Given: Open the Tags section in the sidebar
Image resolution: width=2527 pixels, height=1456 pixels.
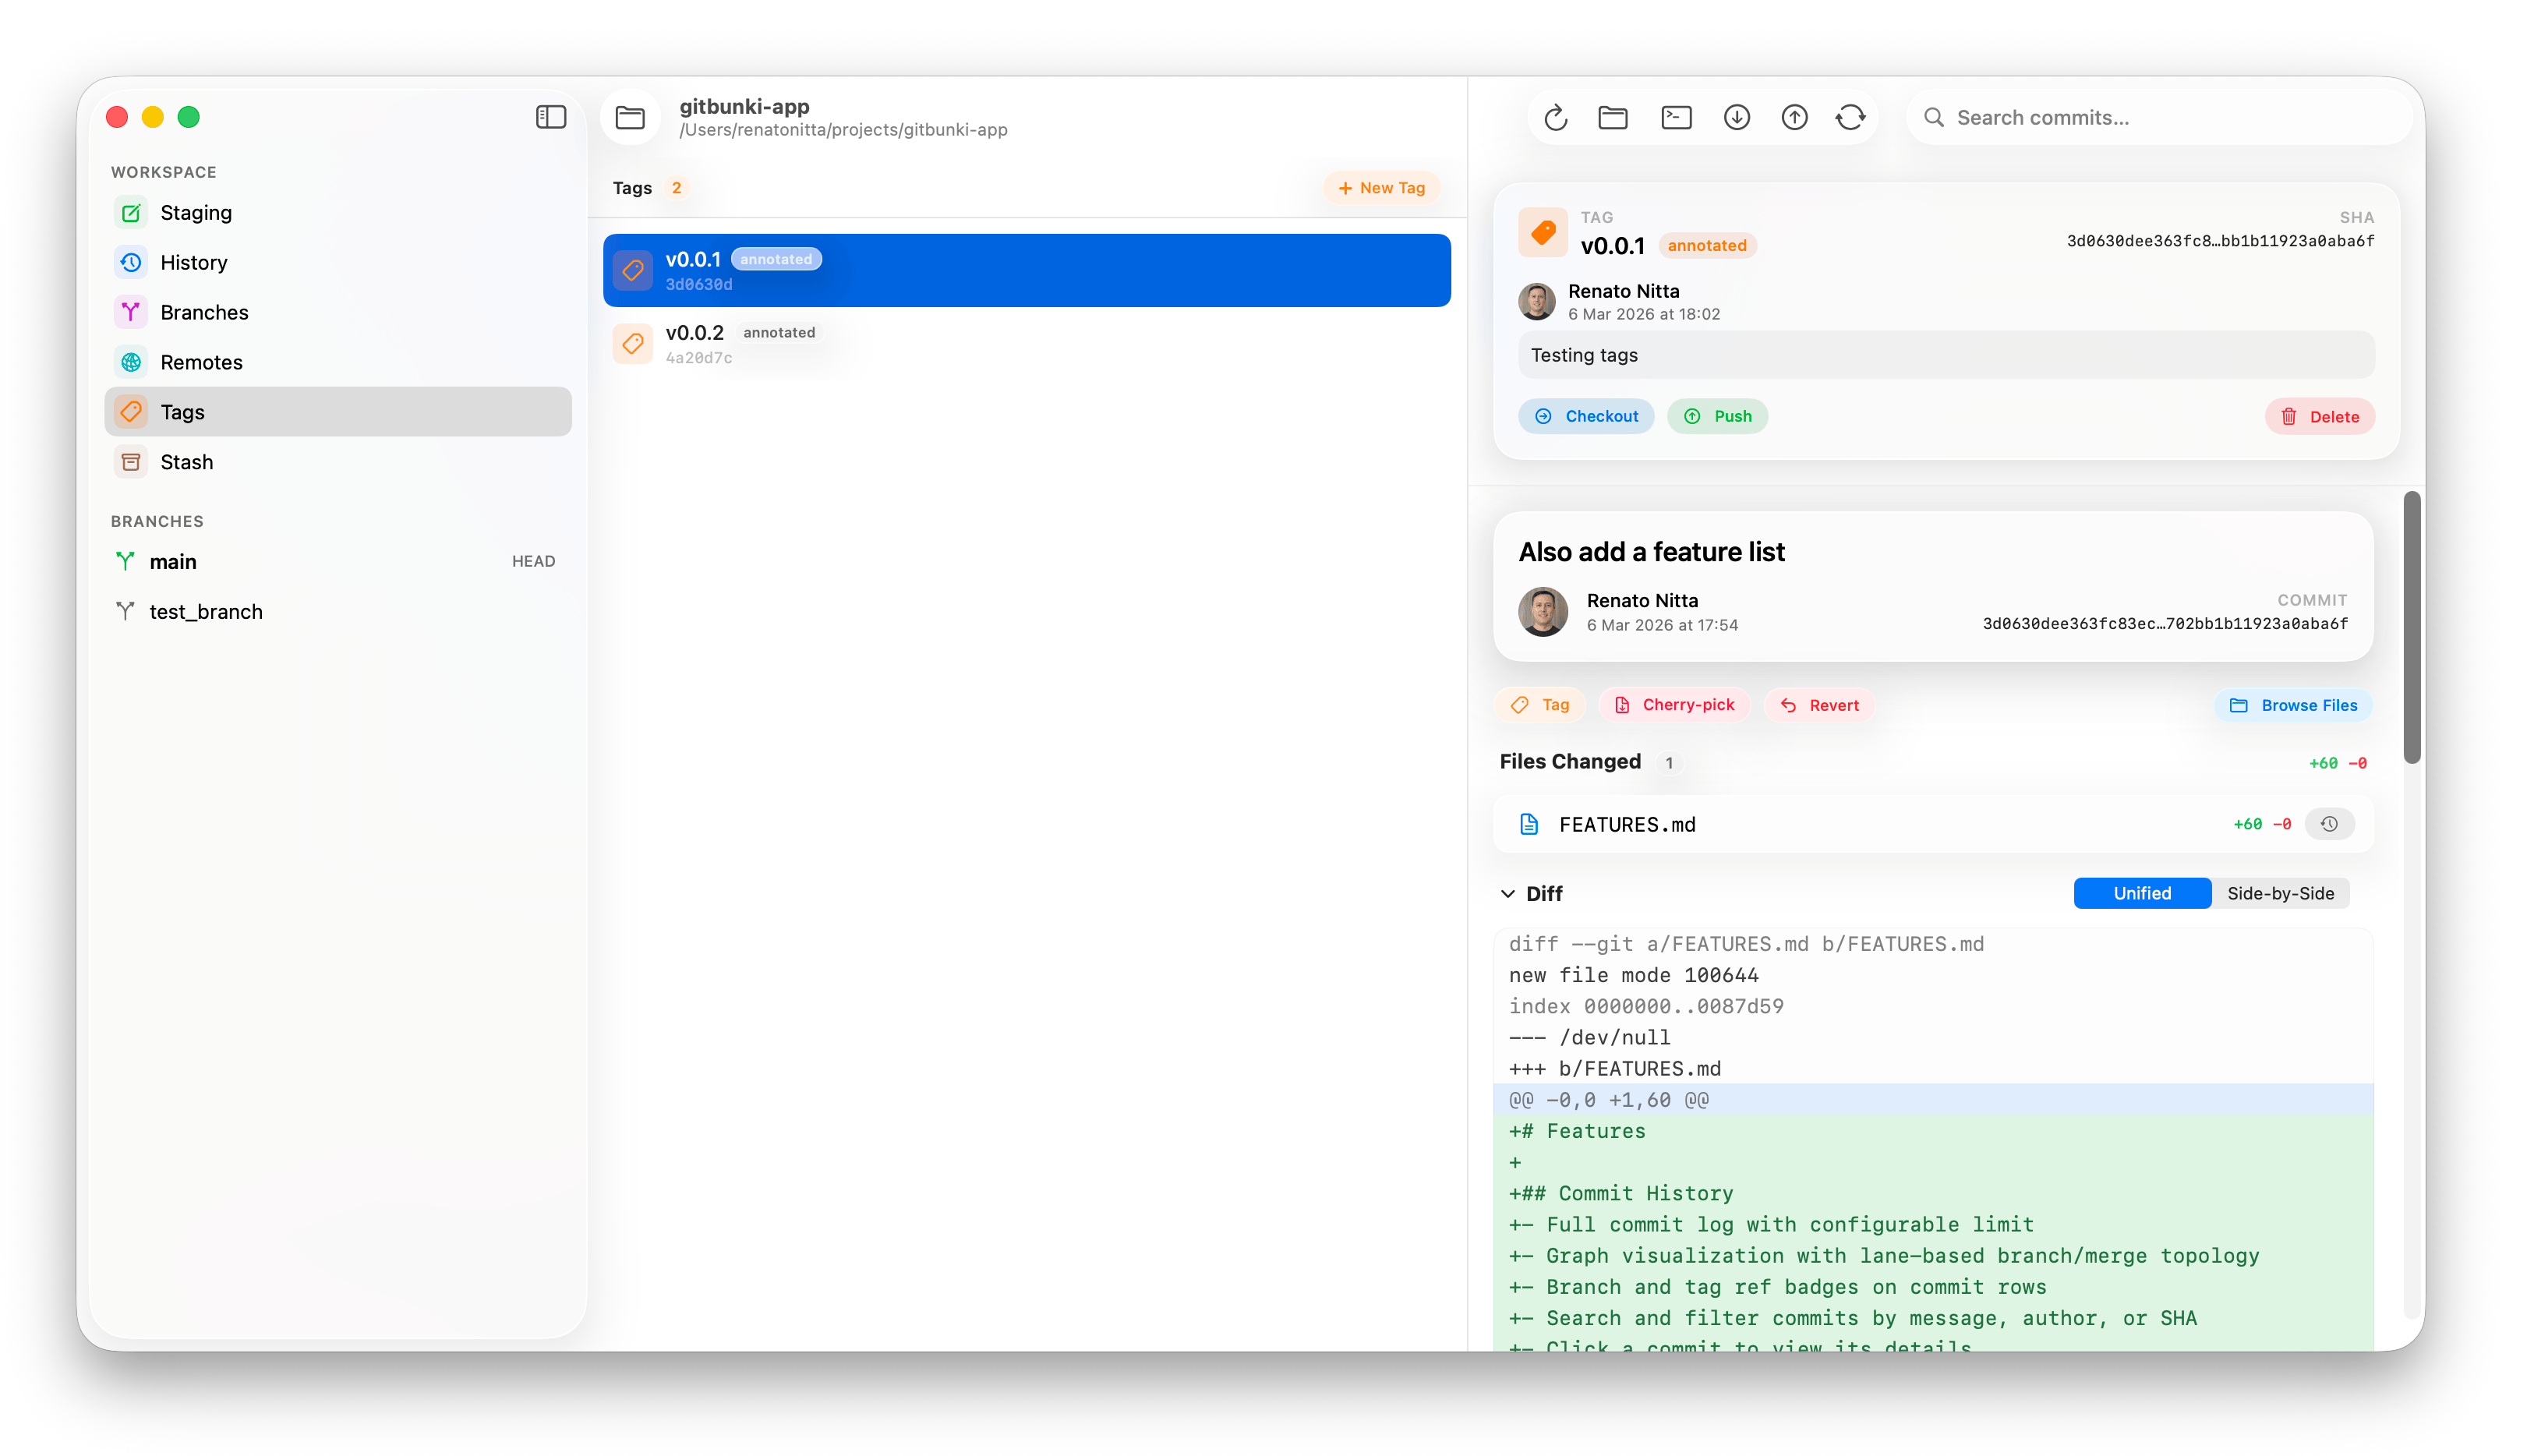Looking at the screenshot, I should tap(338, 412).
